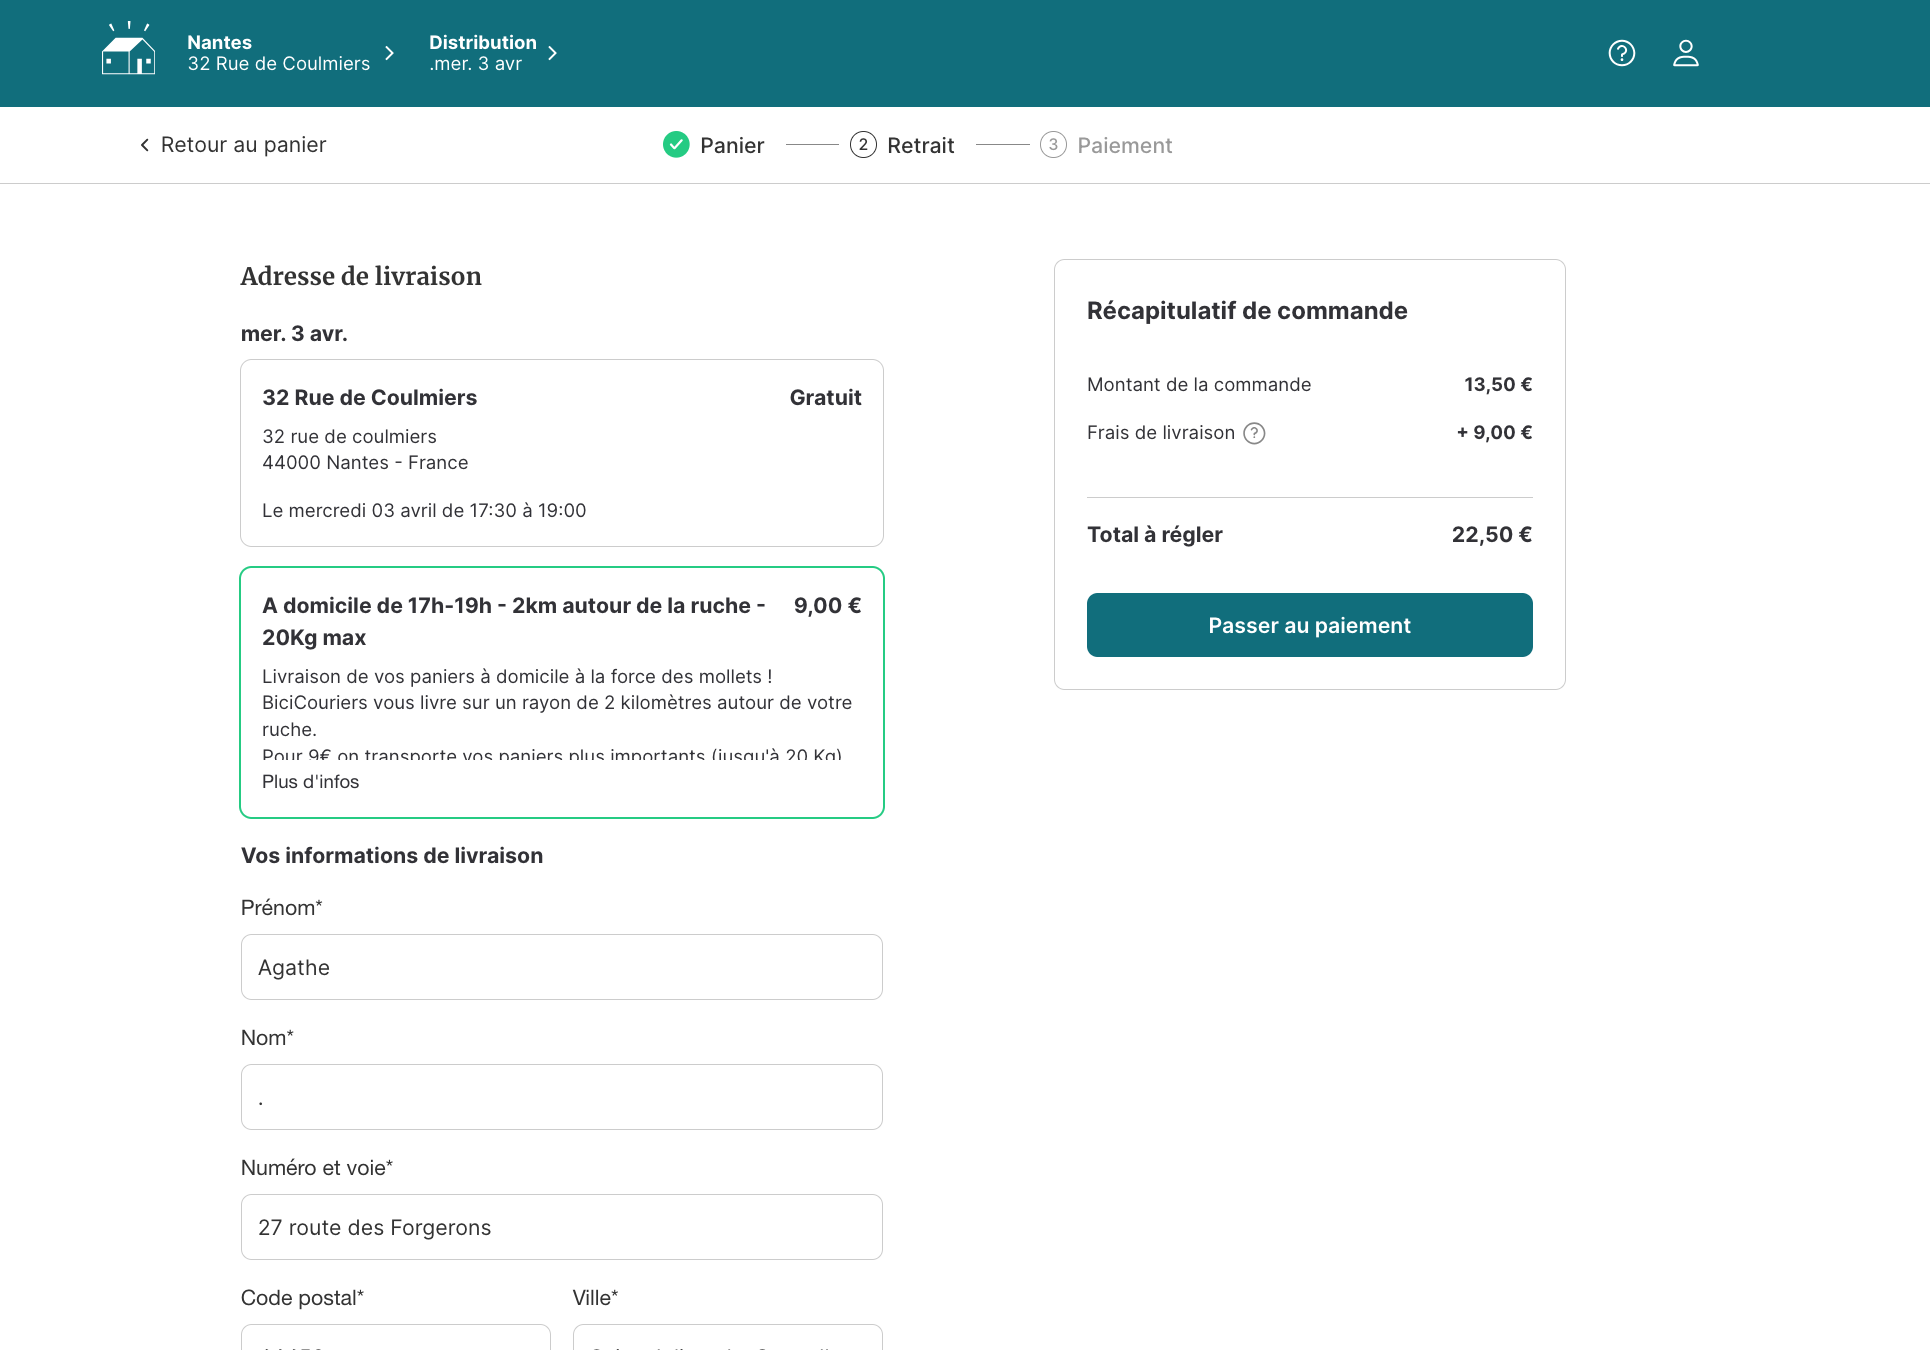The width and height of the screenshot is (1930, 1350).
Task: Go to the Panier step
Action: click(714, 145)
